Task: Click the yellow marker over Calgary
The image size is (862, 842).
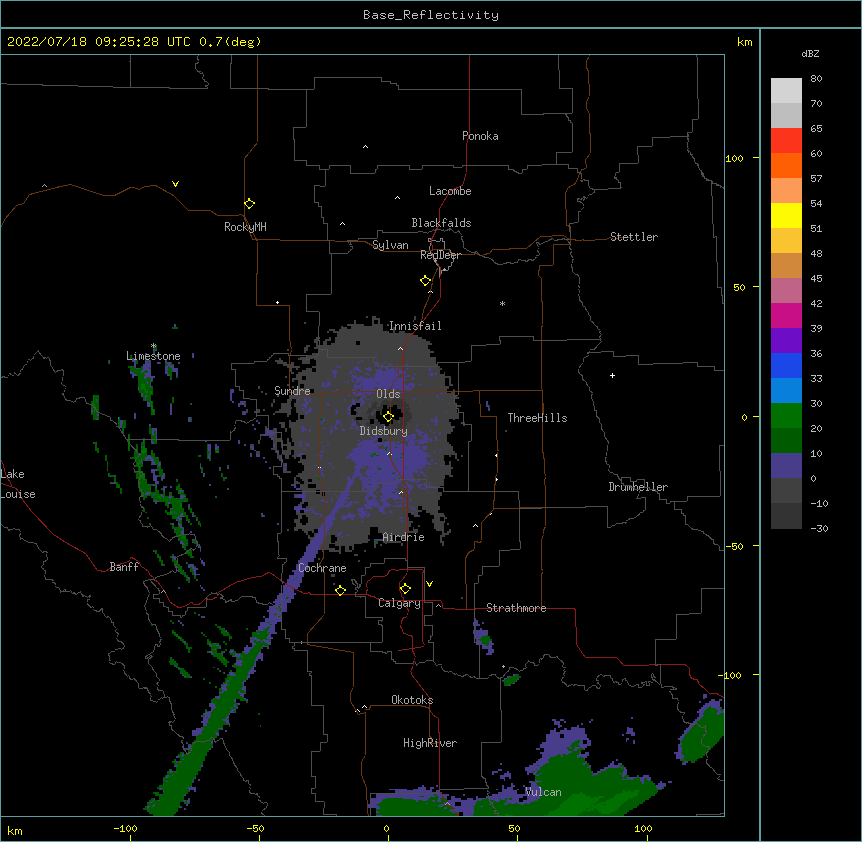Action: (x=405, y=589)
